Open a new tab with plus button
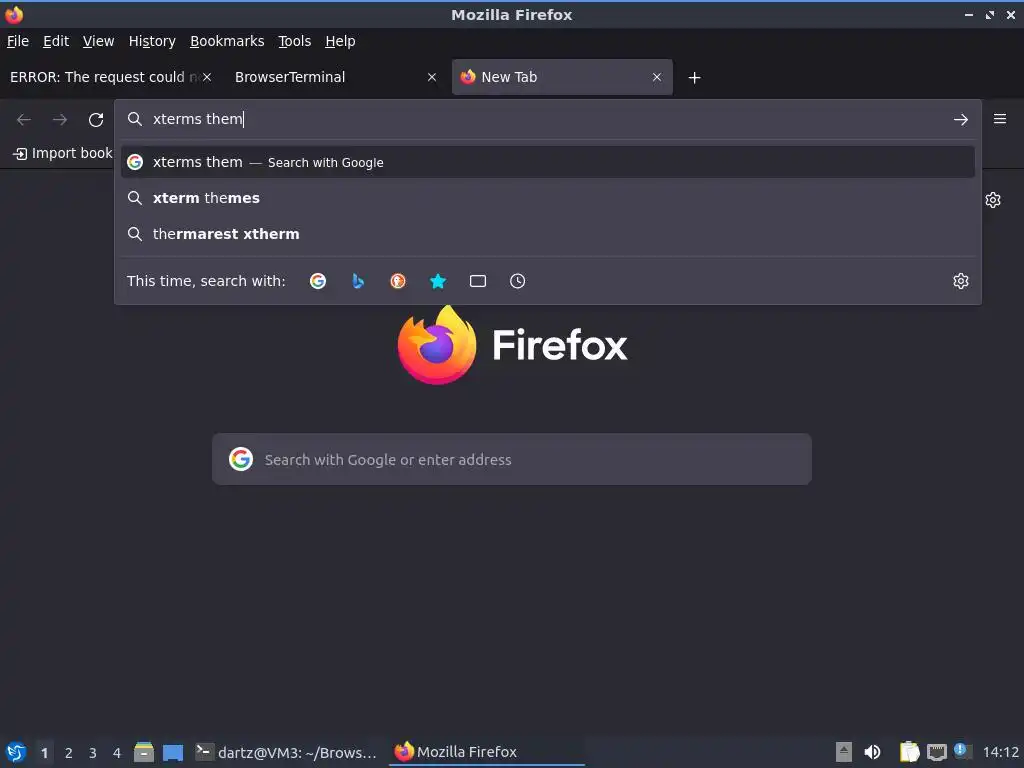Image resolution: width=1024 pixels, height=768 pixels. [694, 78]
